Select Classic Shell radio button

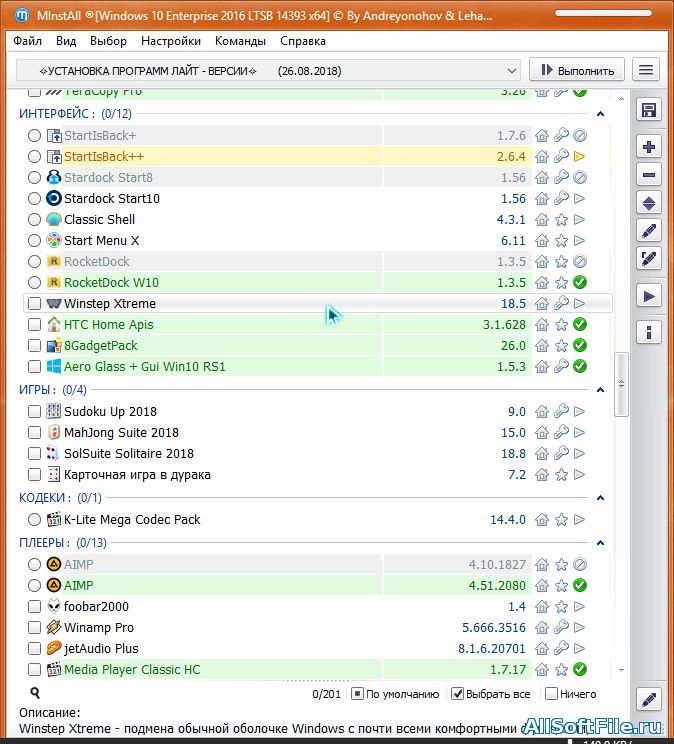click(34, 220)
